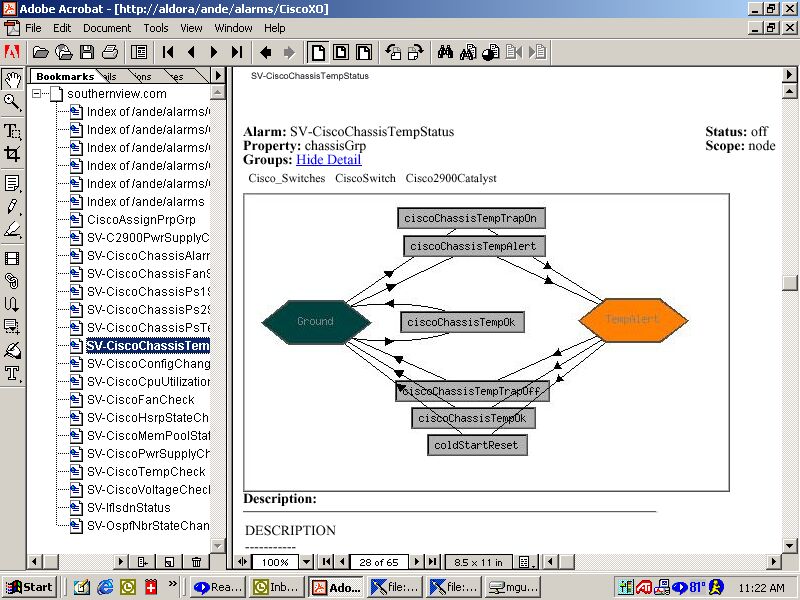Image resolution: width=800 pixels, height=600 pixels.
Task: Select the Text Select tool
Action: coord(13,131)
